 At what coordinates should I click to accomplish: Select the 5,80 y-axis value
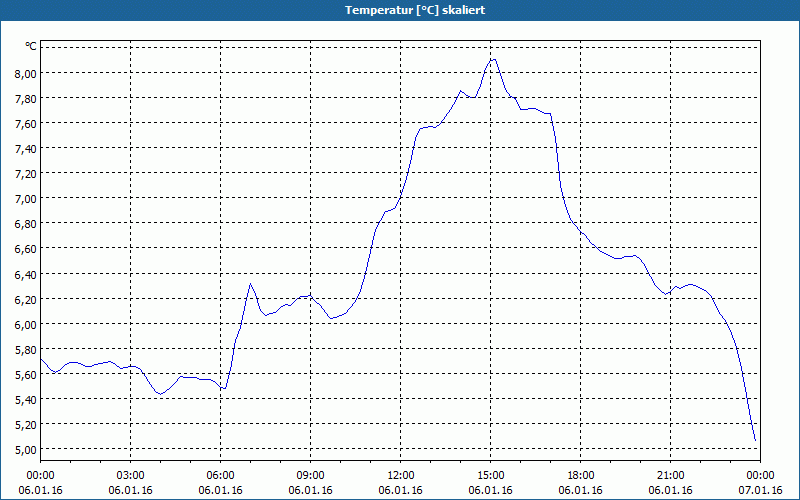26,349
